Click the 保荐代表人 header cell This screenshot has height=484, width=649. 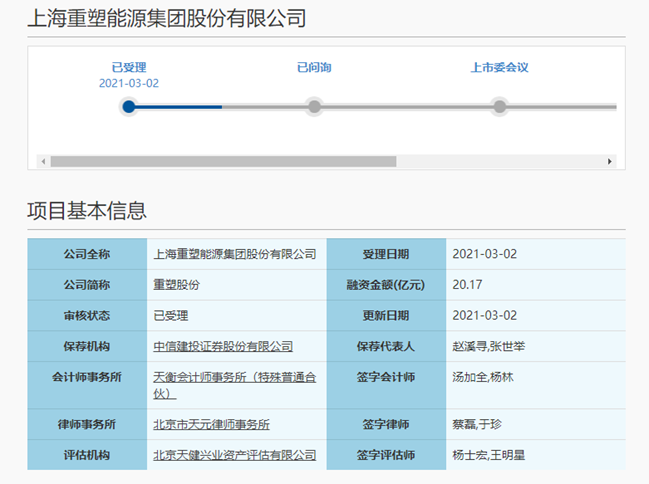click(386, 346)
